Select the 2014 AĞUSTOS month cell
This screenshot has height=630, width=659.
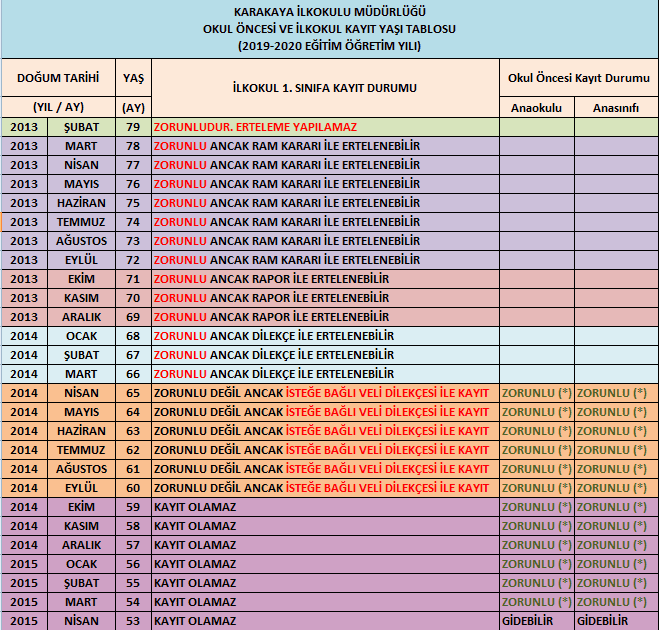click(81, 469)
